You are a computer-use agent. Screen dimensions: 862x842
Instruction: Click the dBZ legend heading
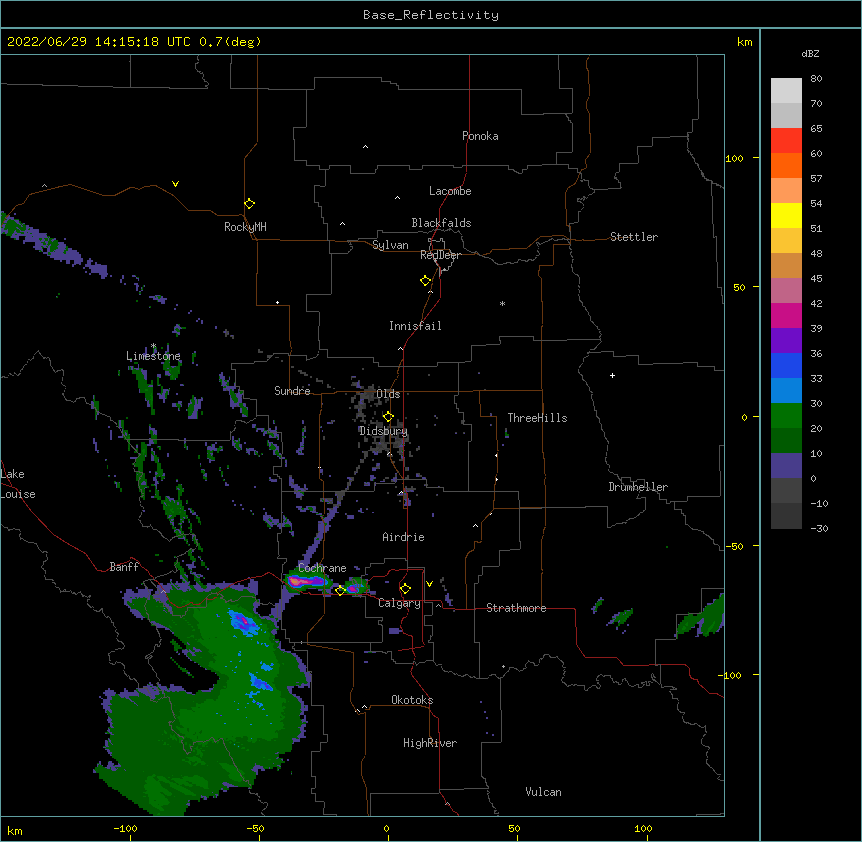click(x=810, y=54)
